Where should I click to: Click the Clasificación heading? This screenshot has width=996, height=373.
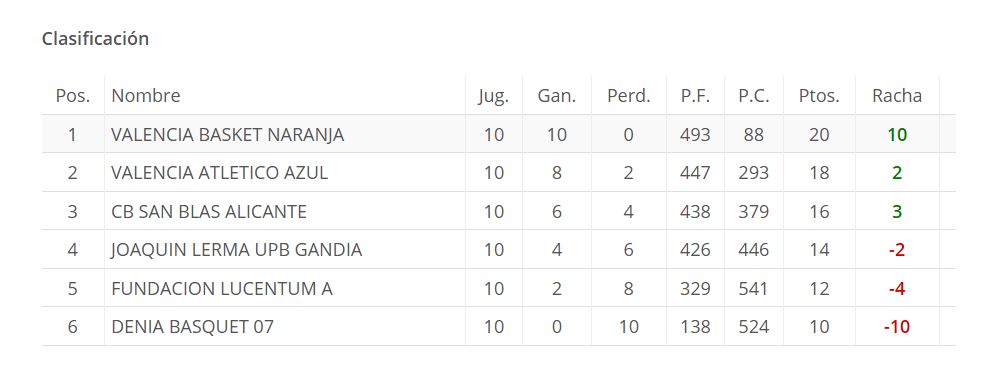tap(95, 39)
